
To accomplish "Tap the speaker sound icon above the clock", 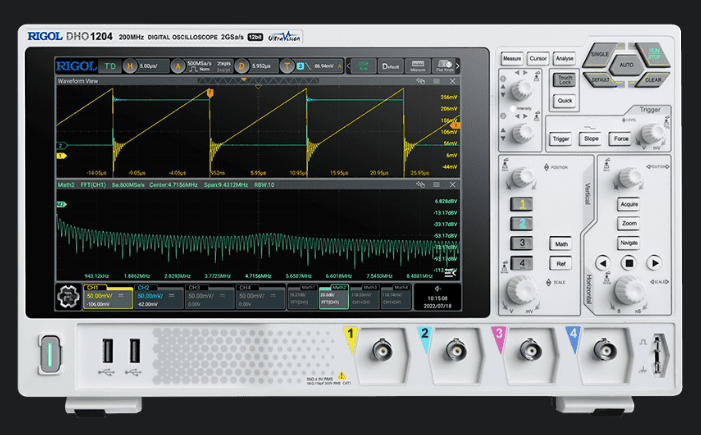I will (x=438, y=289).
